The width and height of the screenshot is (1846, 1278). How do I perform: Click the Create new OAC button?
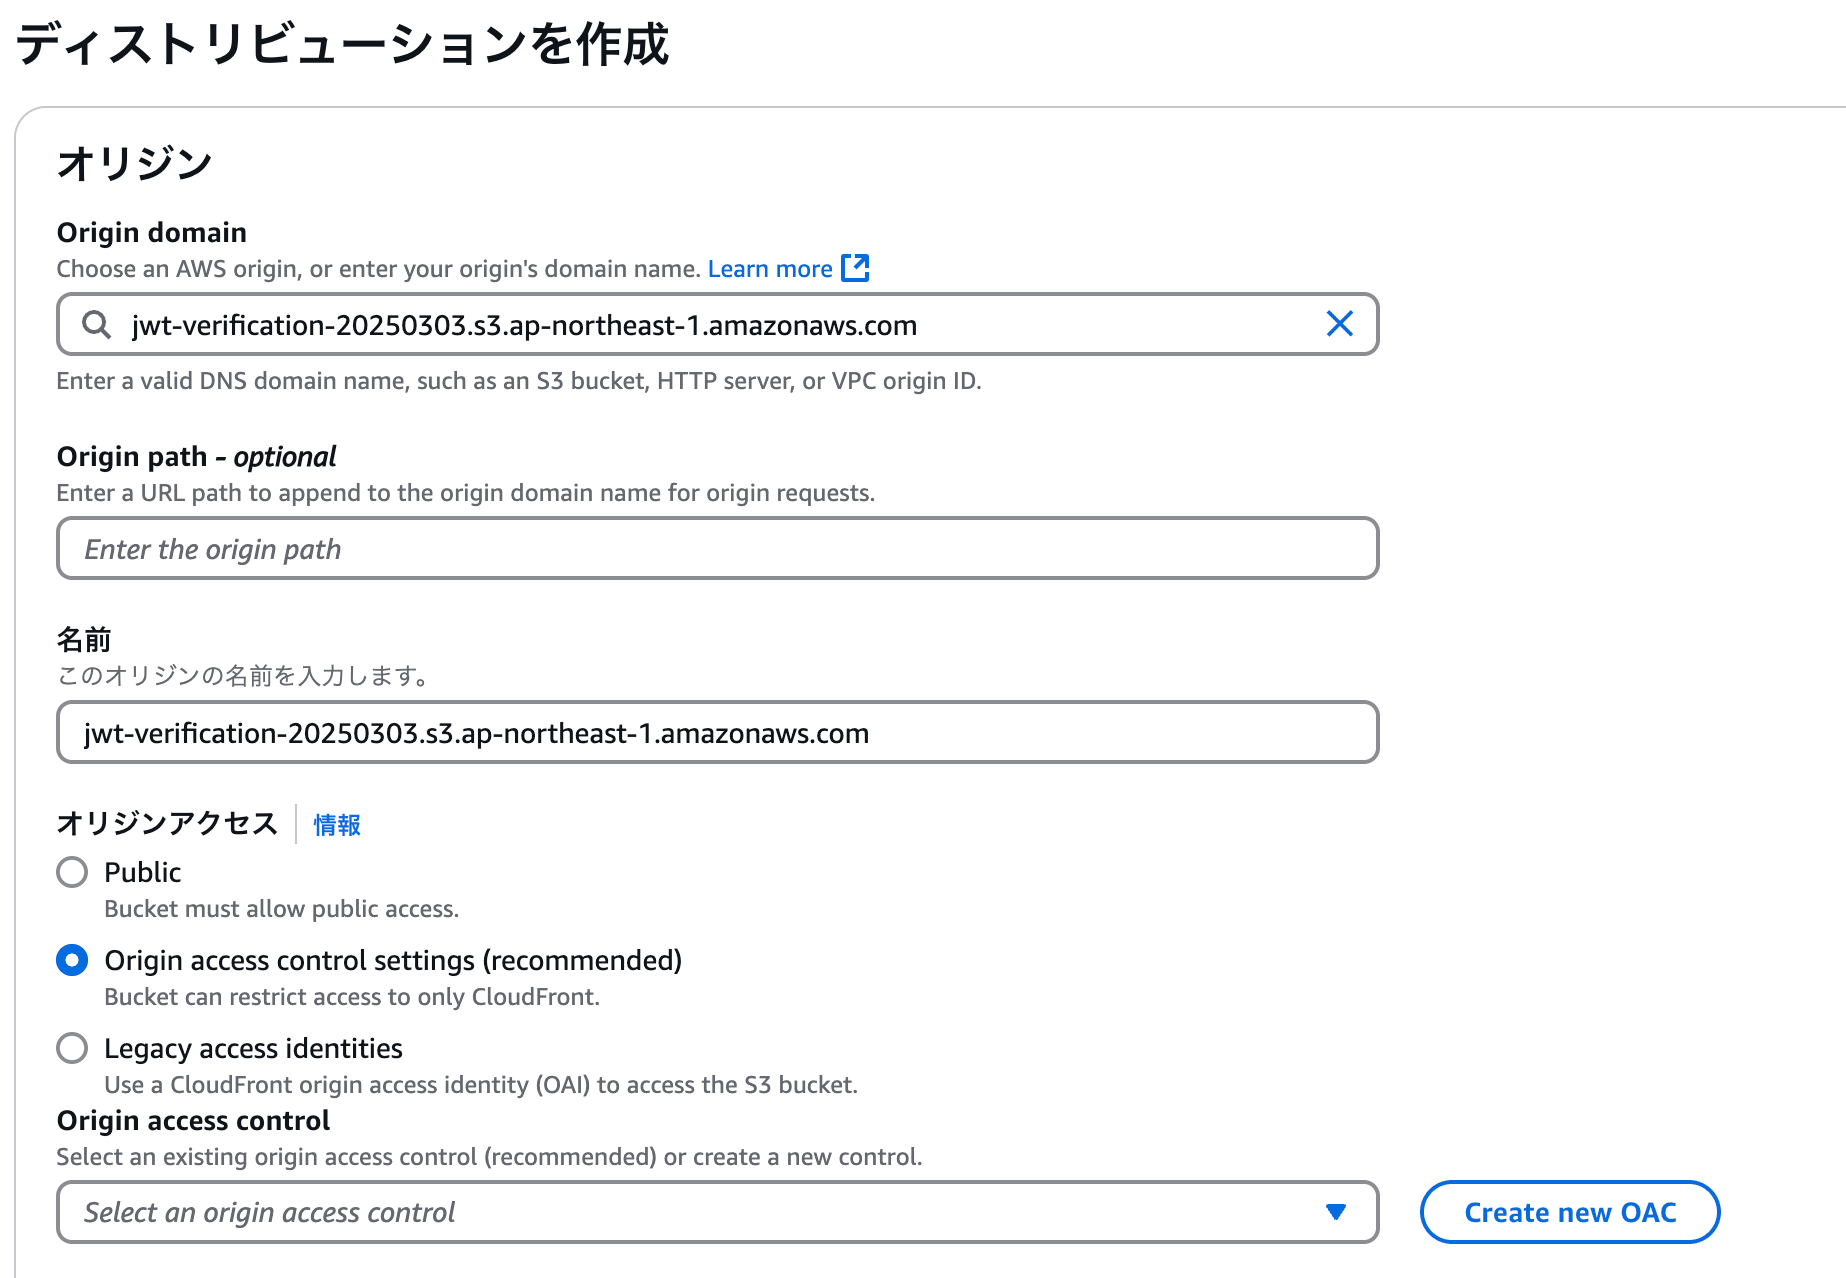pos(1570,1212)
